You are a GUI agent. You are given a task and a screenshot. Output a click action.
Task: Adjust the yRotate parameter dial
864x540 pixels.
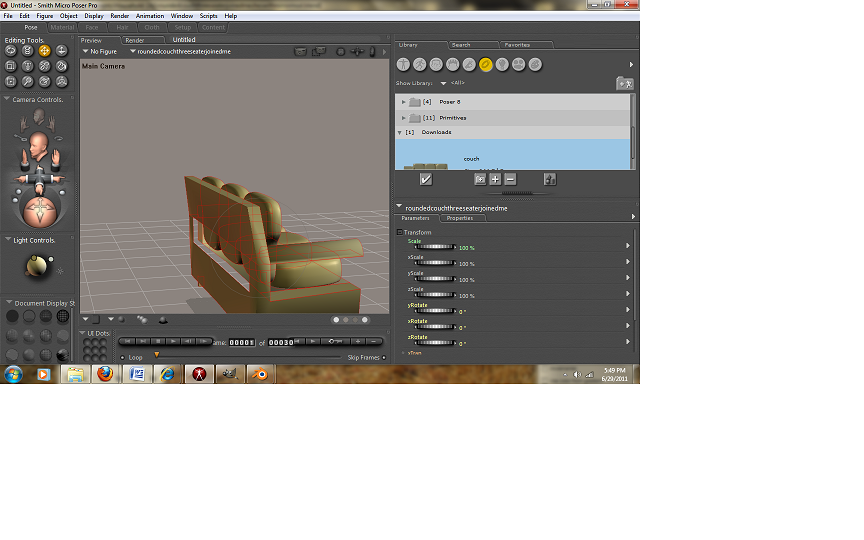(x=435, y=311)
